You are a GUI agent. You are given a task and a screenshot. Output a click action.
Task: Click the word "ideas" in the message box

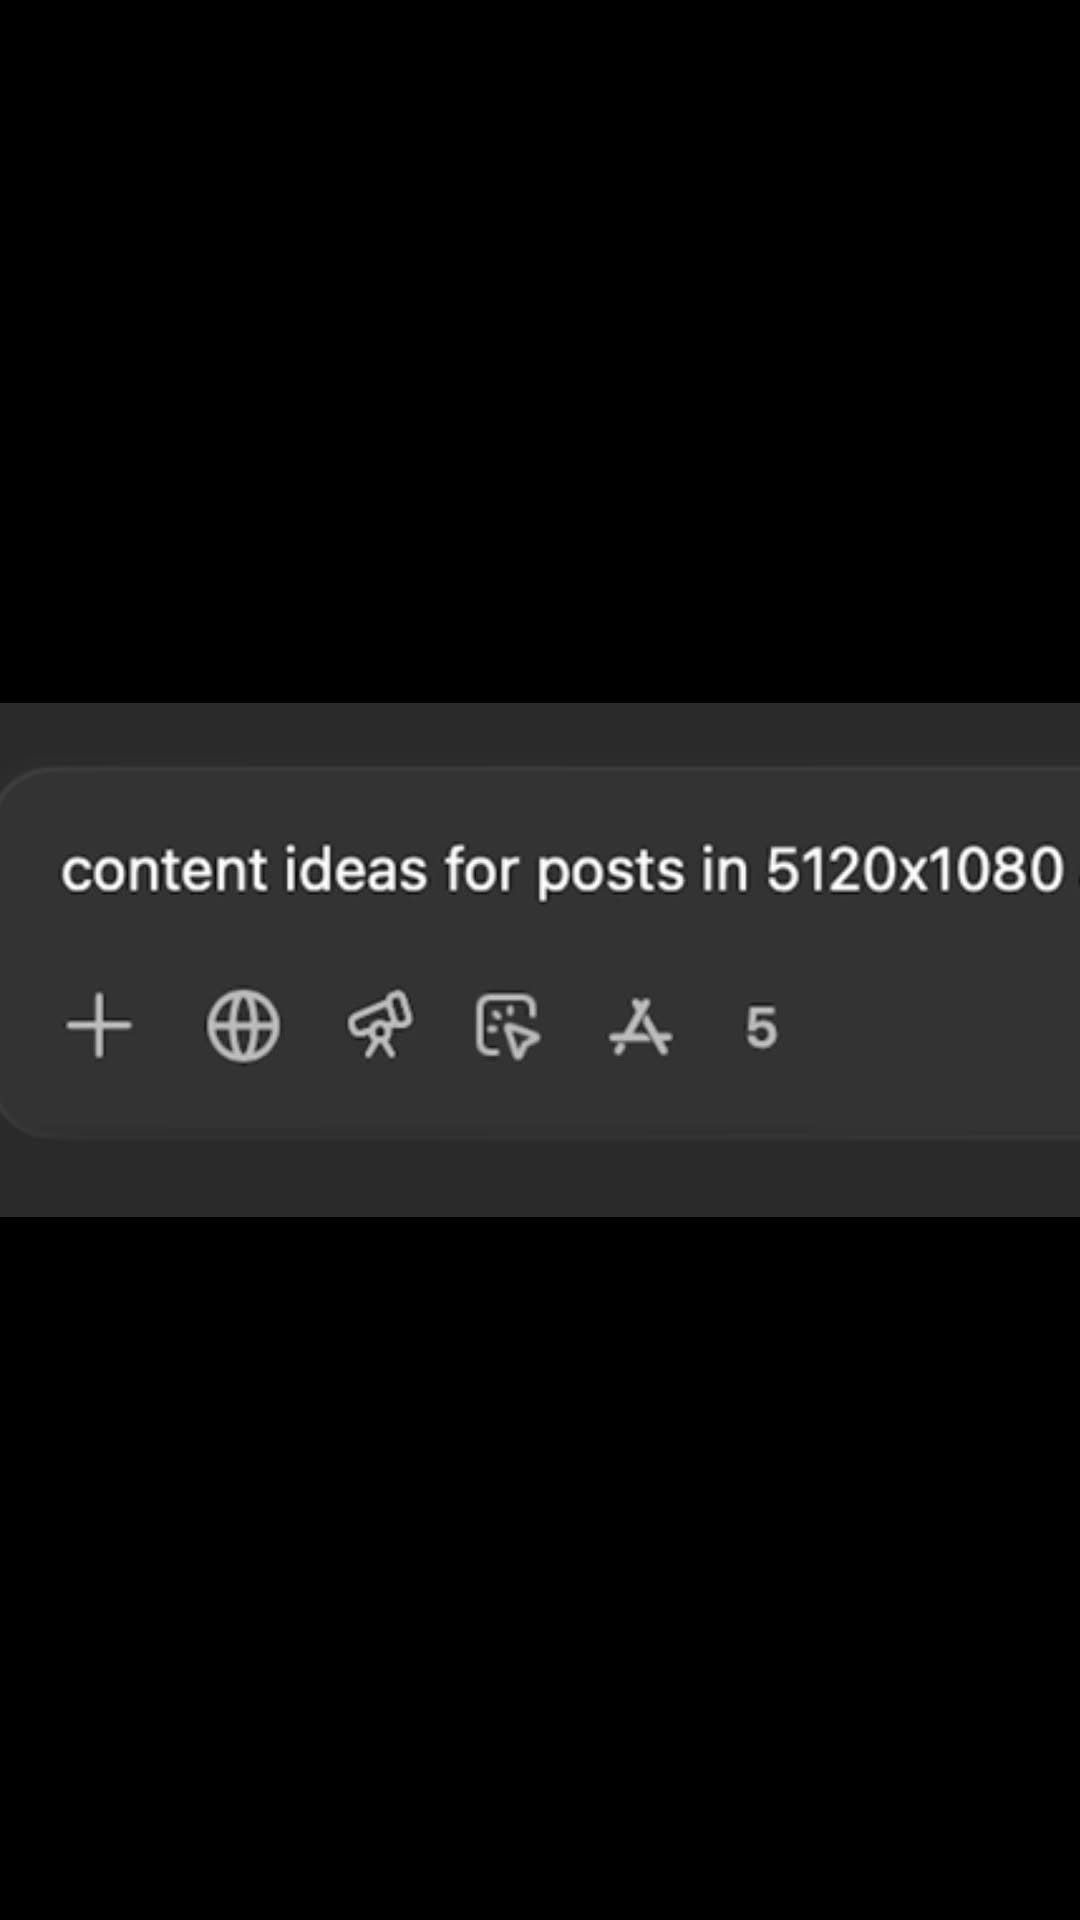(356, 869)
